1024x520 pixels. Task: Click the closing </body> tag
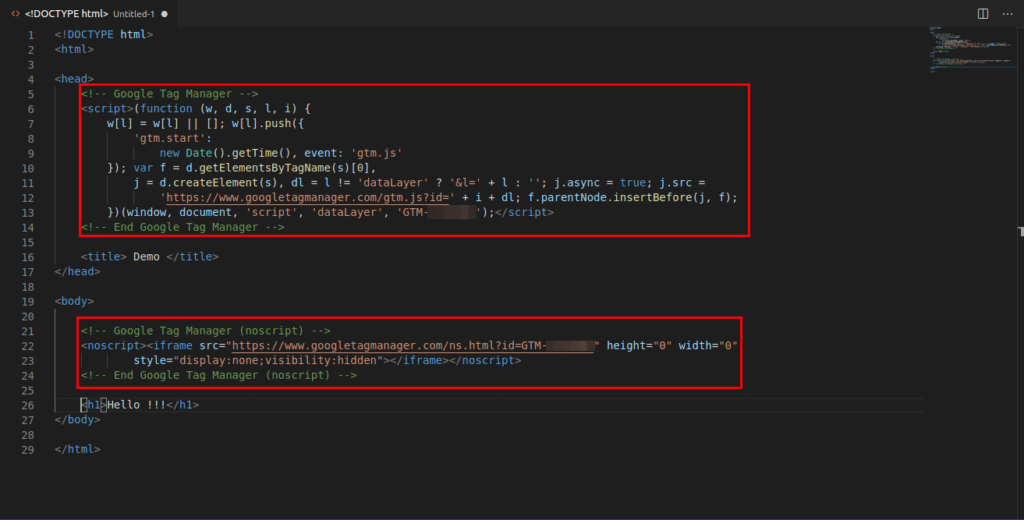tap(78, 419)
